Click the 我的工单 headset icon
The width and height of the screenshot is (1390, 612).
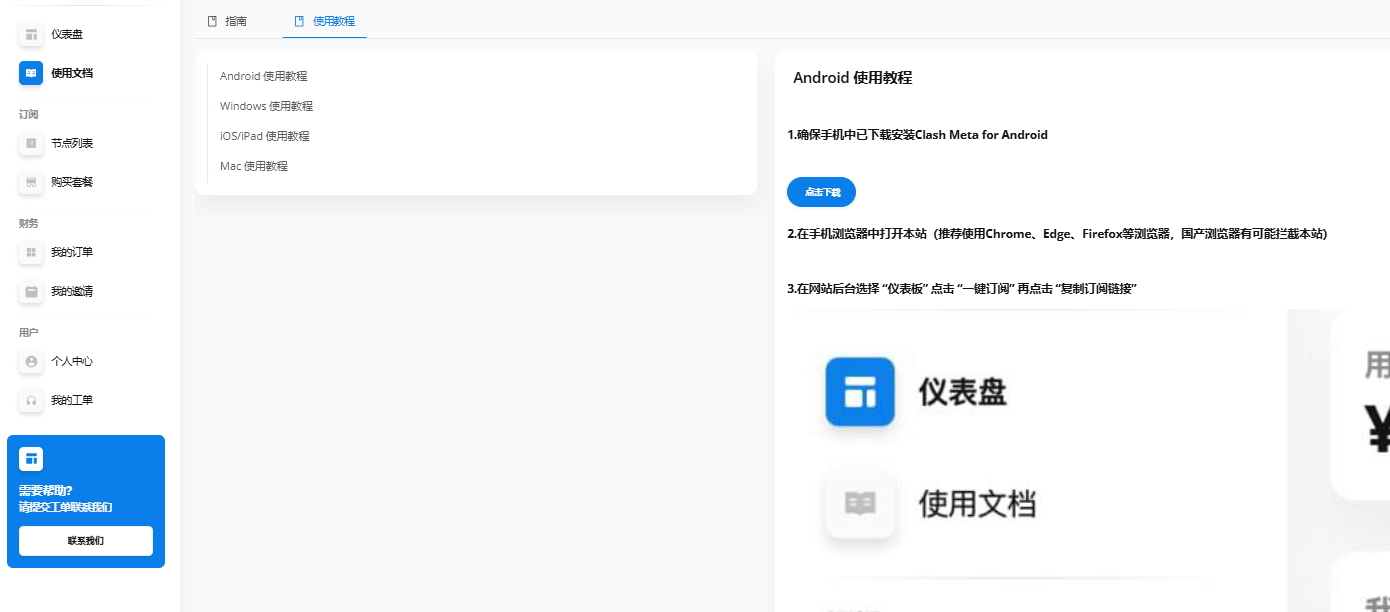tap(31, 401)
